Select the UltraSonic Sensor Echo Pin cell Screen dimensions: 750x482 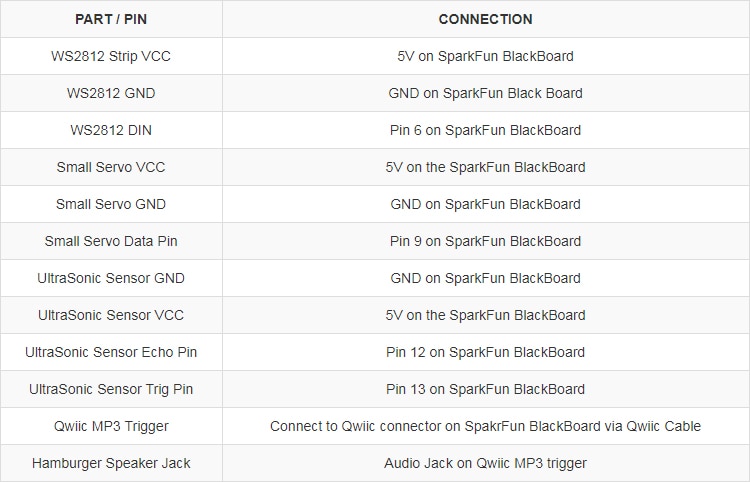click(111, 352)
